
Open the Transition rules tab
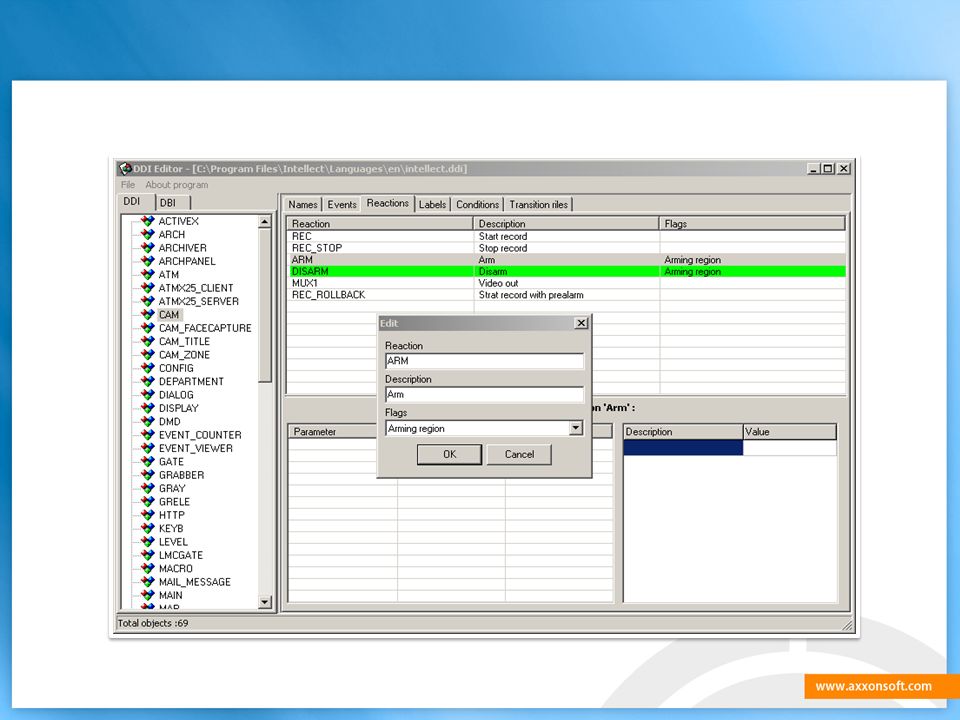[539, 204]
